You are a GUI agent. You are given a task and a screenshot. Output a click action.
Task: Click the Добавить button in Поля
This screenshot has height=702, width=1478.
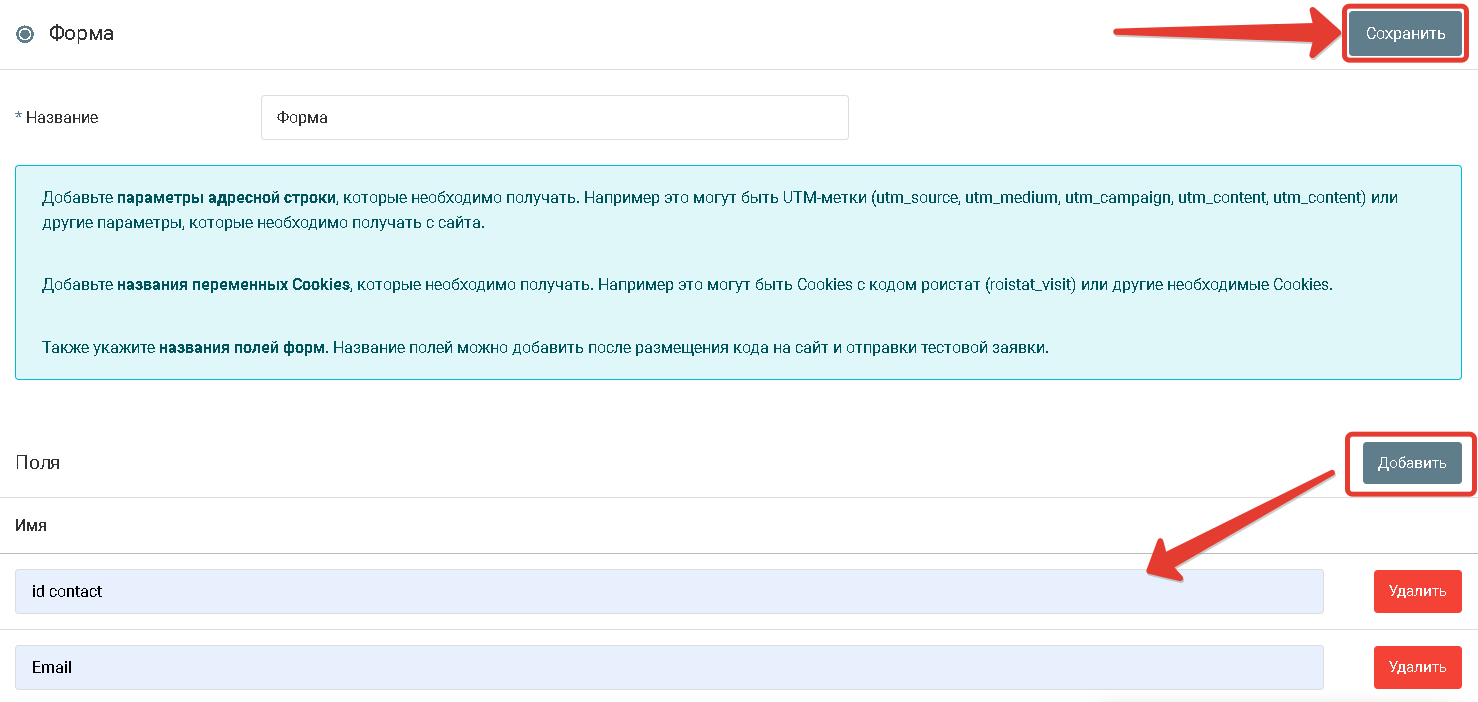click(1412, 463)
